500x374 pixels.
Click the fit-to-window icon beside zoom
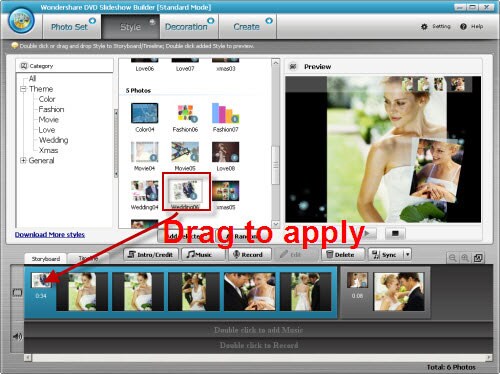[478, 258]
